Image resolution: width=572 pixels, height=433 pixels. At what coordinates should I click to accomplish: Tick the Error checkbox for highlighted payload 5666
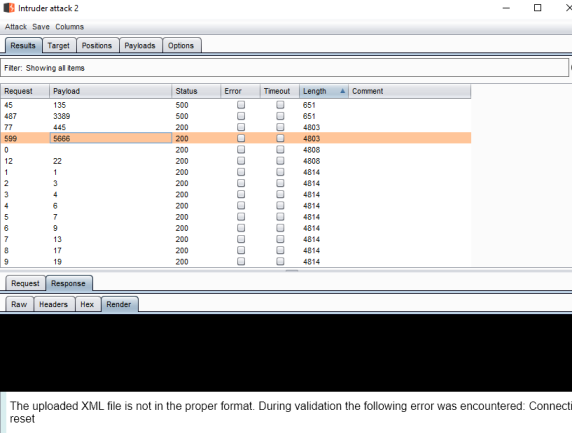241,138
